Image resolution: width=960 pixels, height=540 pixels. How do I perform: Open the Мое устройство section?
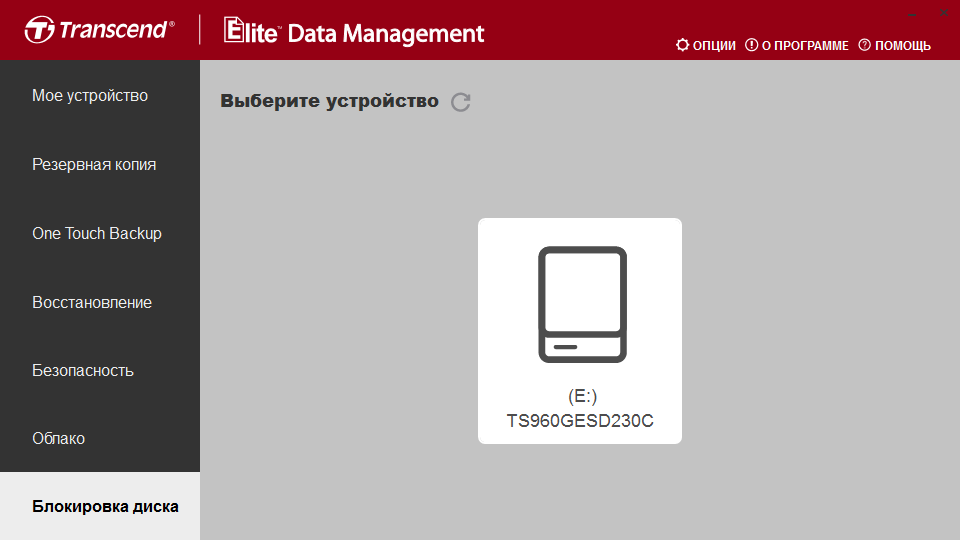(100, 96)
